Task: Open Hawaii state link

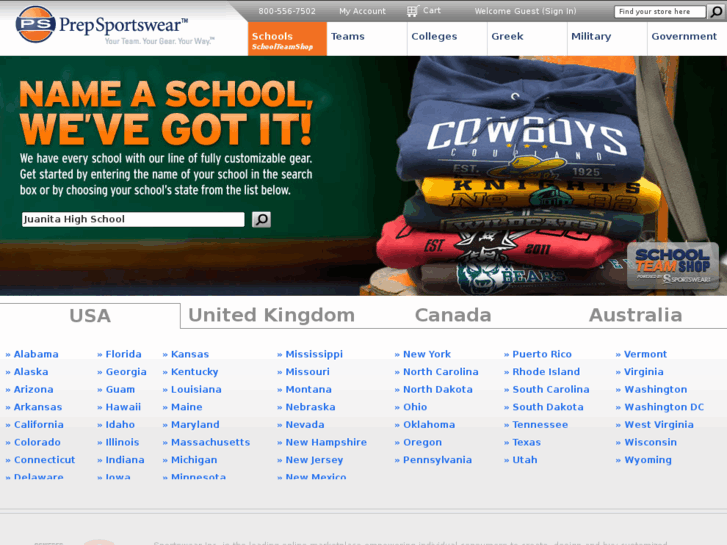Action: [x=123, y=407]
